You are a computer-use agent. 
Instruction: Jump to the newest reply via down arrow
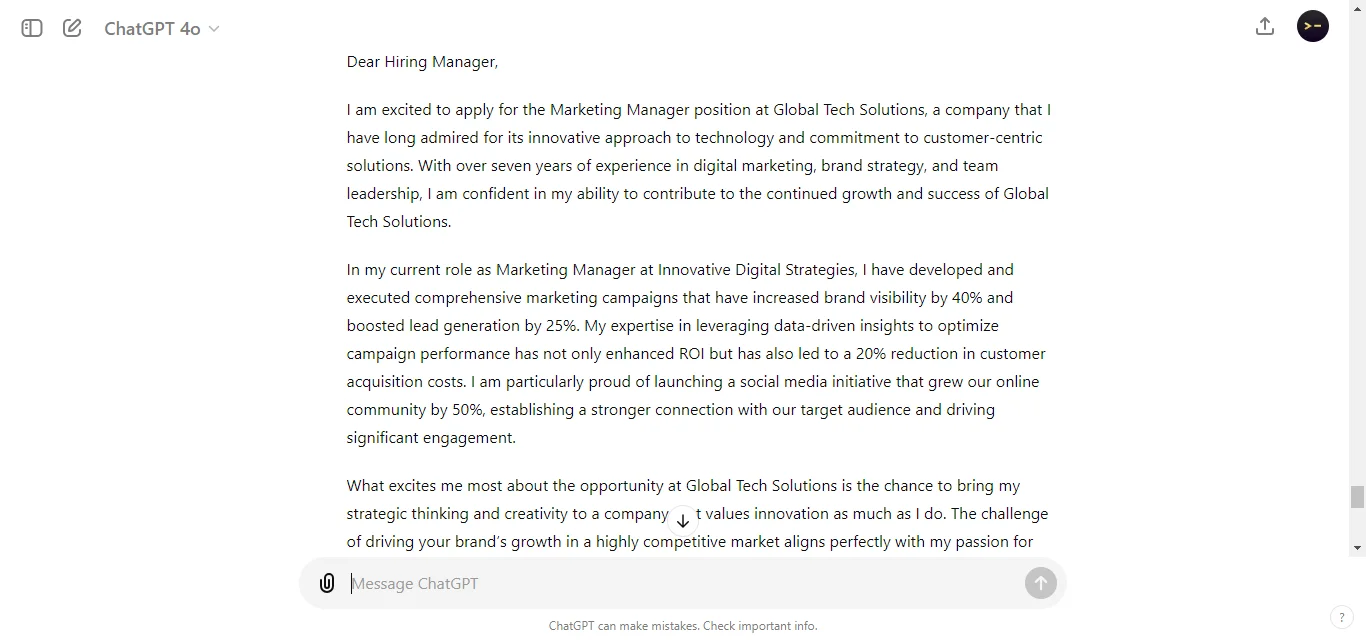(x=683, y=520)
